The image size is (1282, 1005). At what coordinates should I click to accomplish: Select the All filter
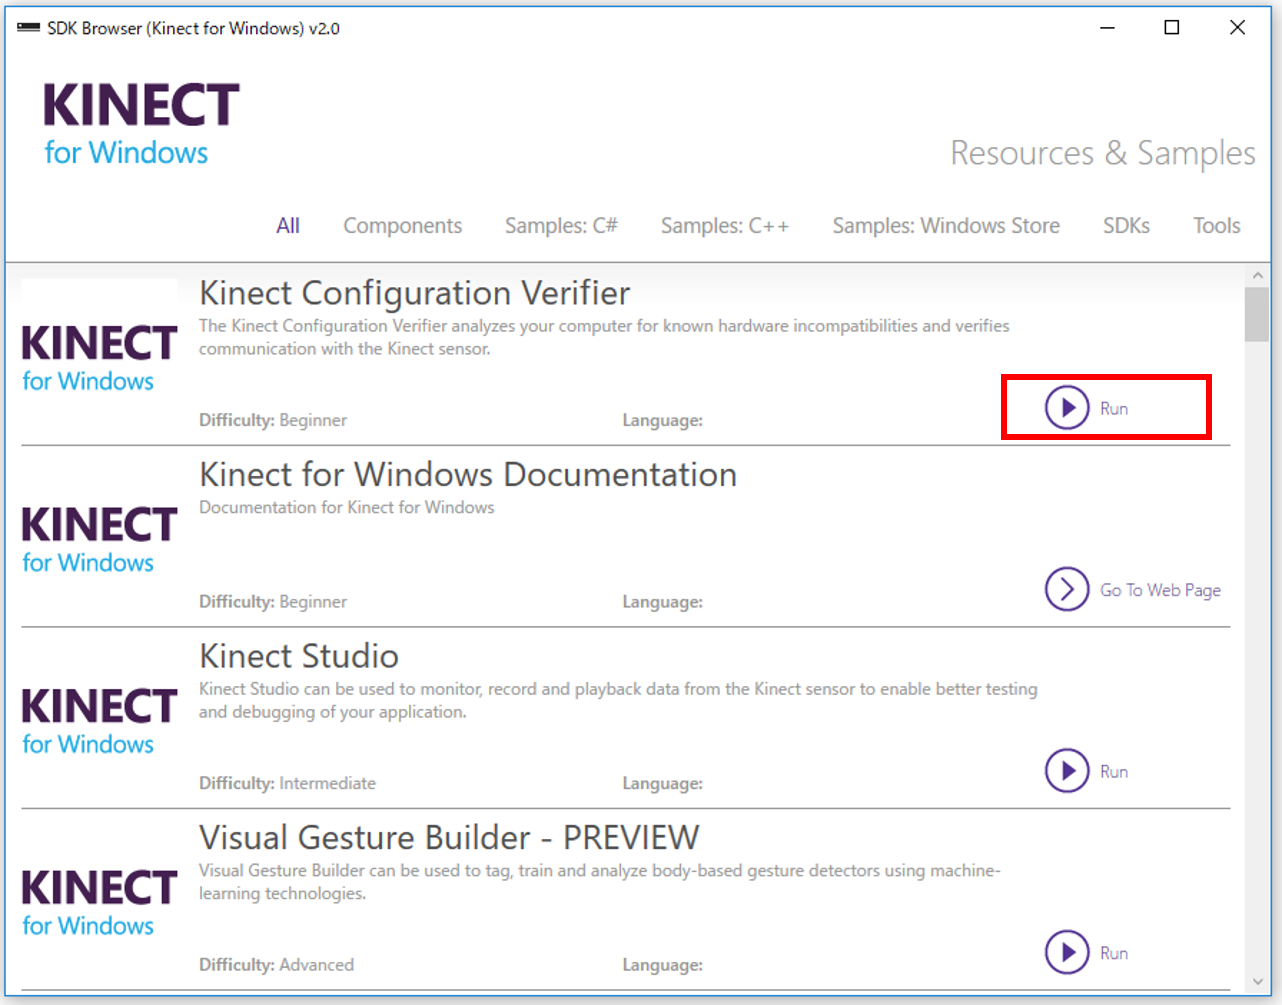[288, 226]
